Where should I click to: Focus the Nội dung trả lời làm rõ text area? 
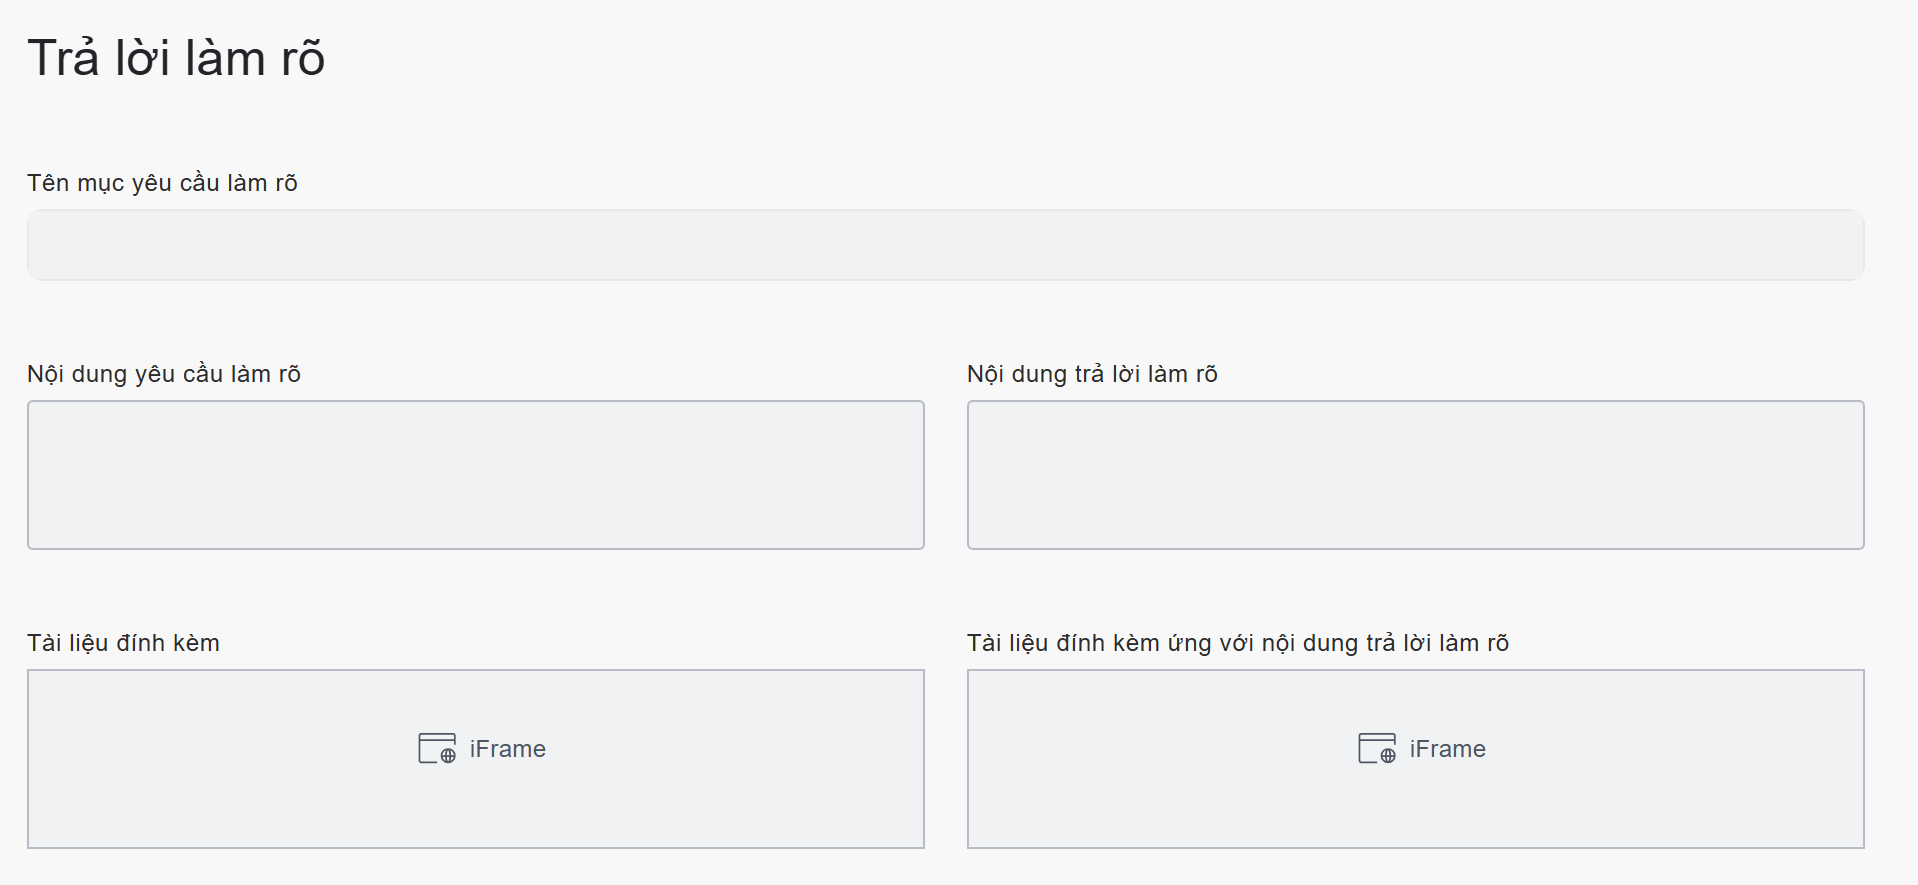tap(1415, 475)
